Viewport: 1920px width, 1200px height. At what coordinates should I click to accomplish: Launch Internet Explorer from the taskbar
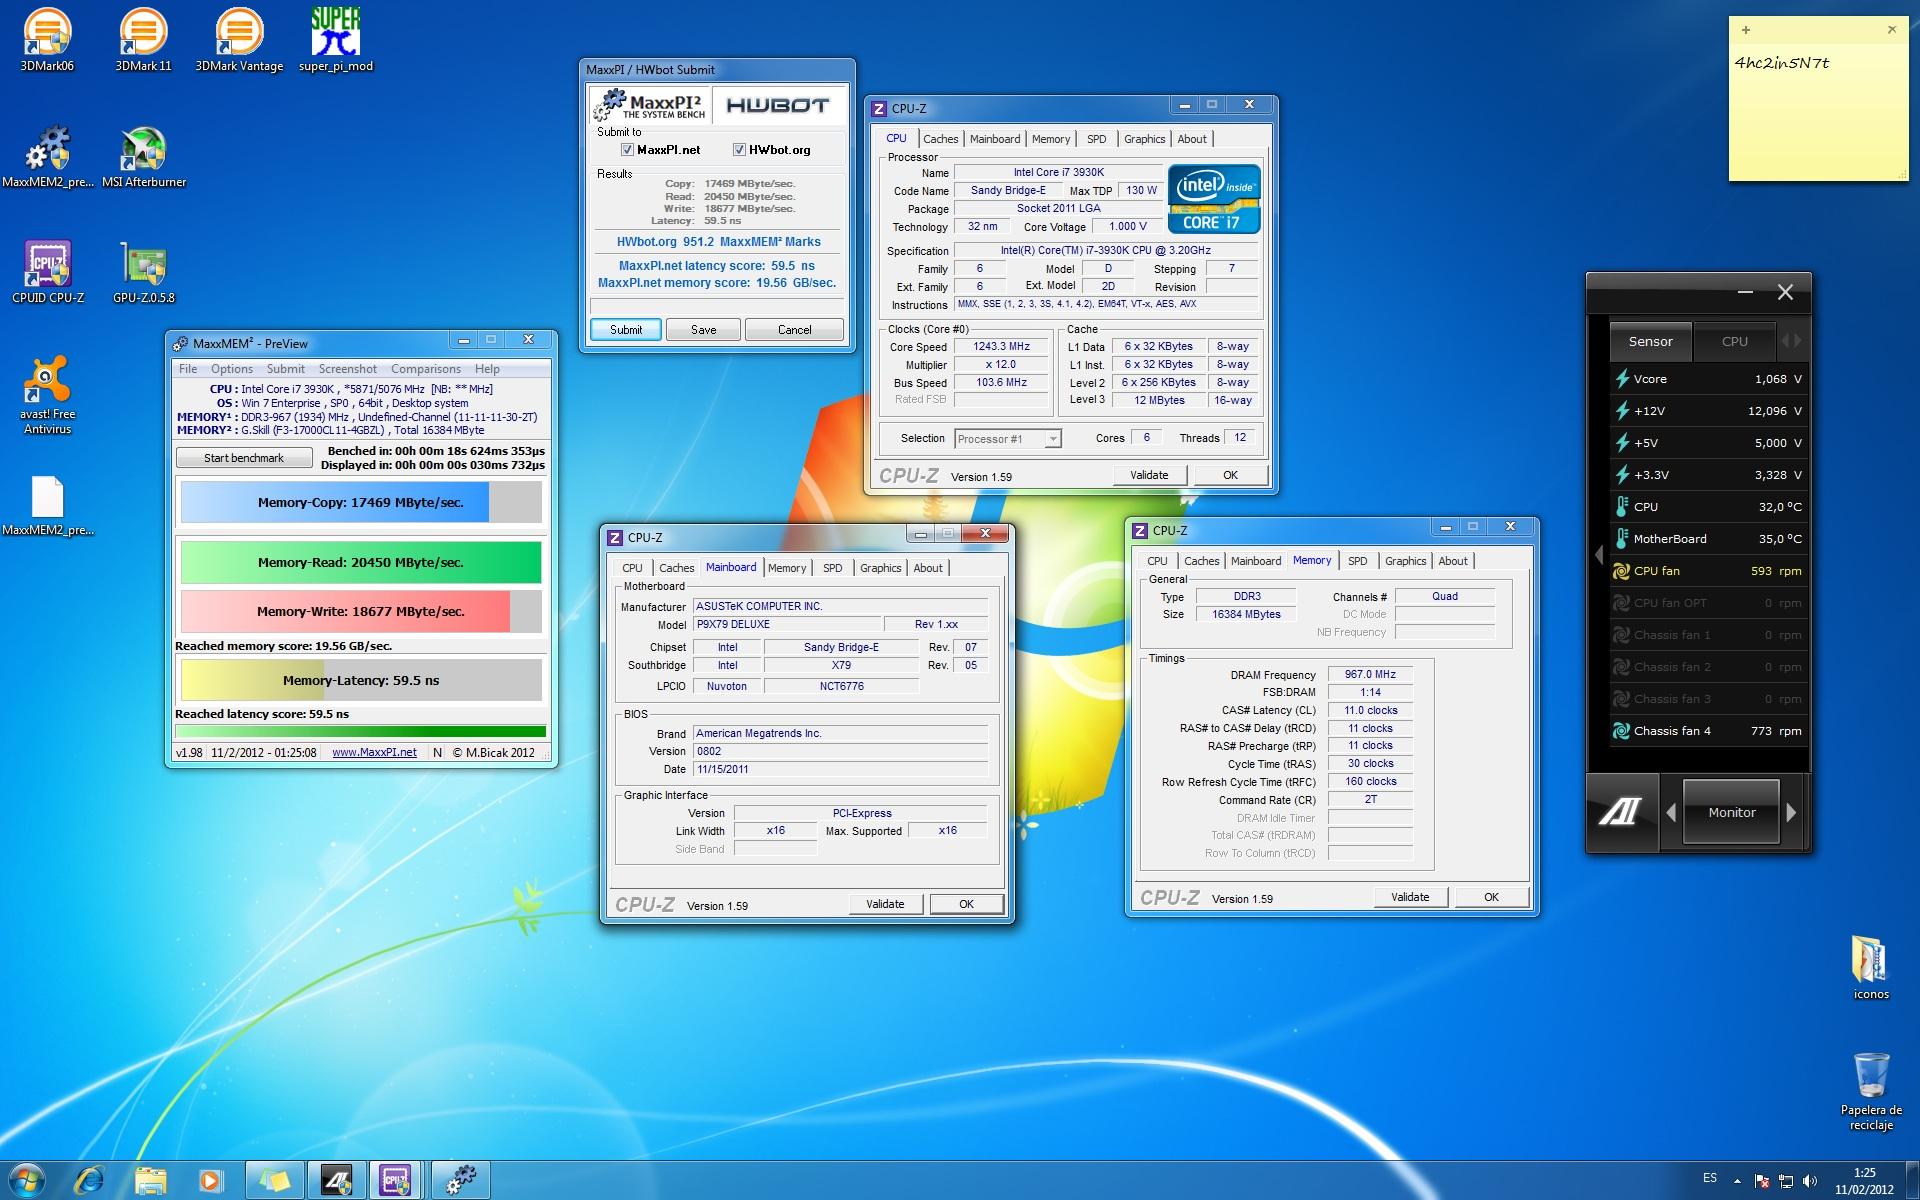[89, 1181]
